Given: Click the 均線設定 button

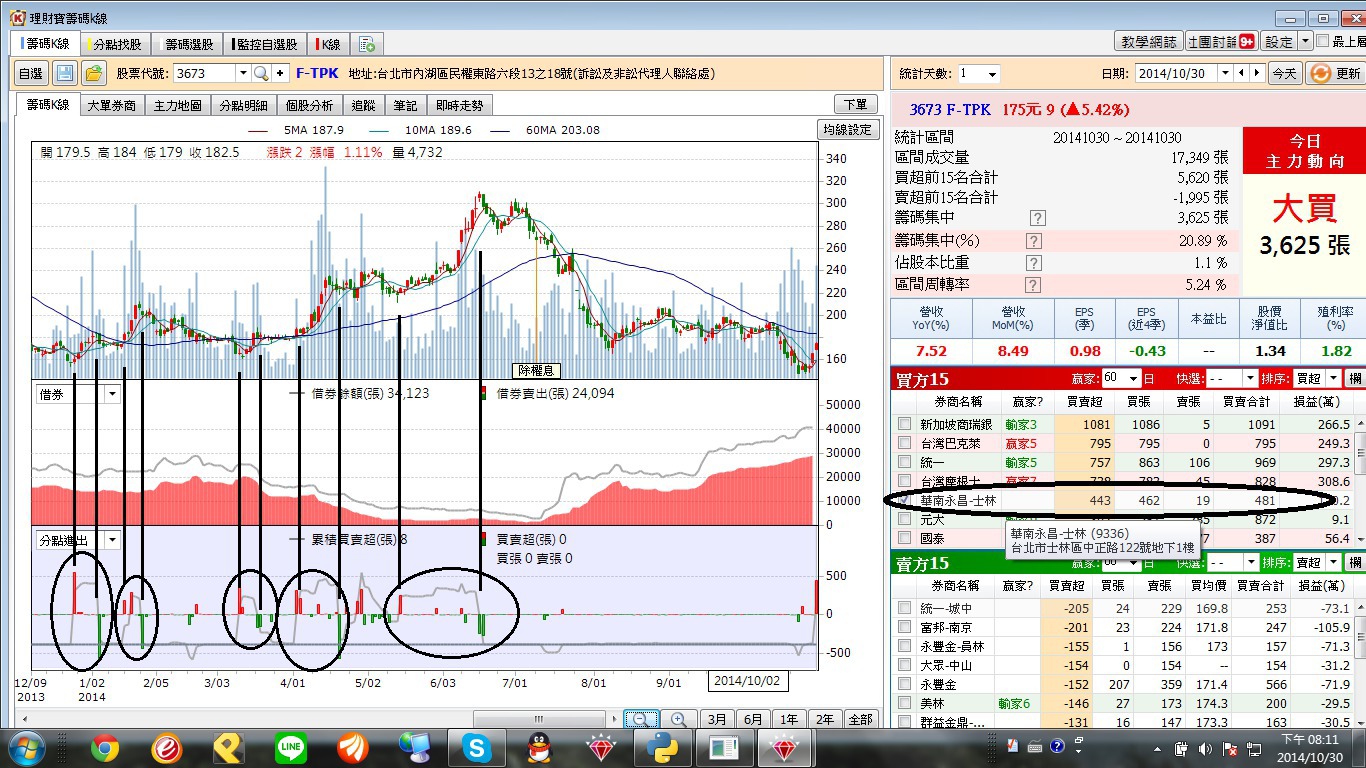Looking at the screenshot, I should (x=847, y=129).
